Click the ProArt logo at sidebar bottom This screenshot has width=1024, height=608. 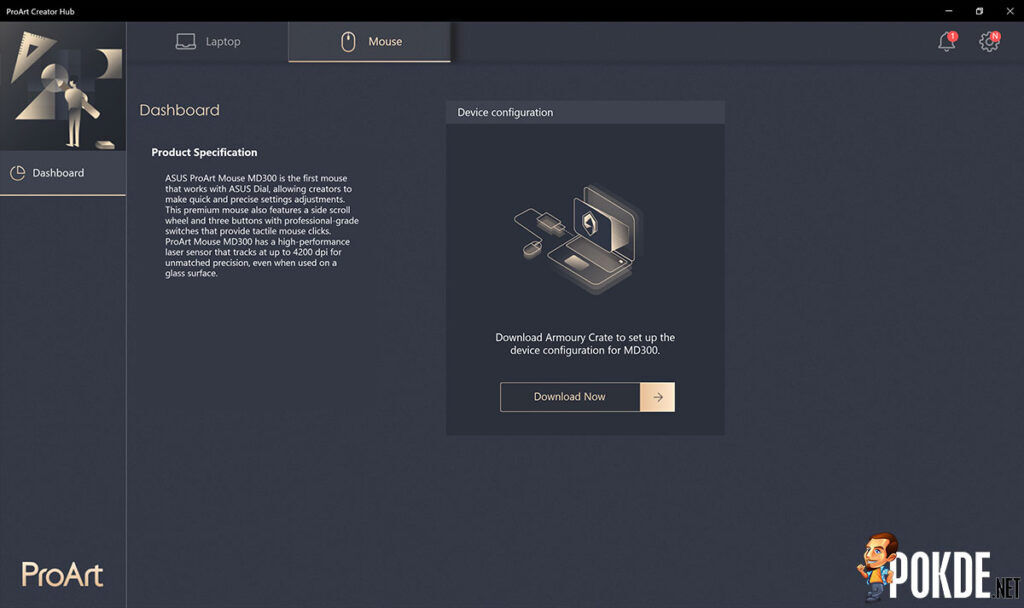coord(63,575)
